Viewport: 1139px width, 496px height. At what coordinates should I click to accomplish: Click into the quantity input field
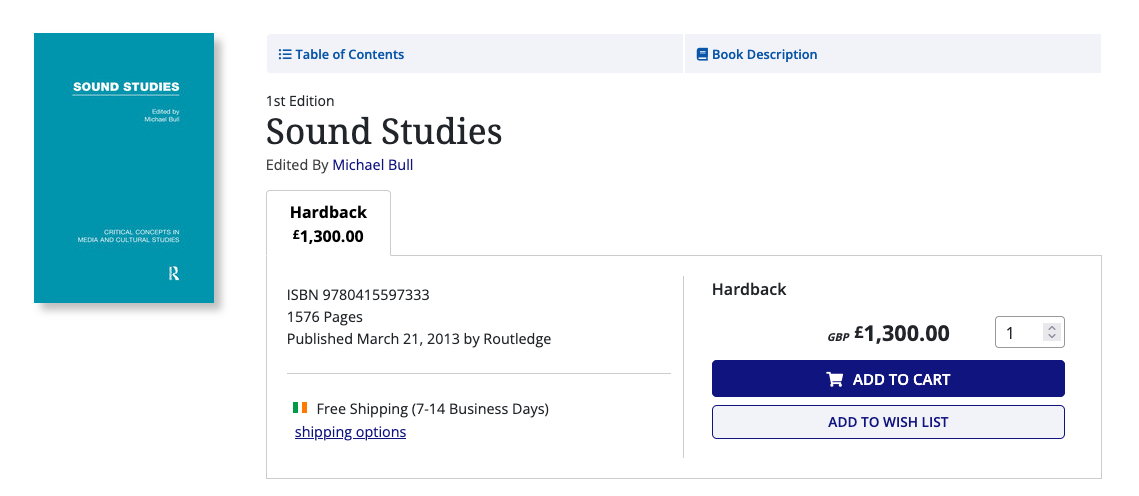[1018, 333]
